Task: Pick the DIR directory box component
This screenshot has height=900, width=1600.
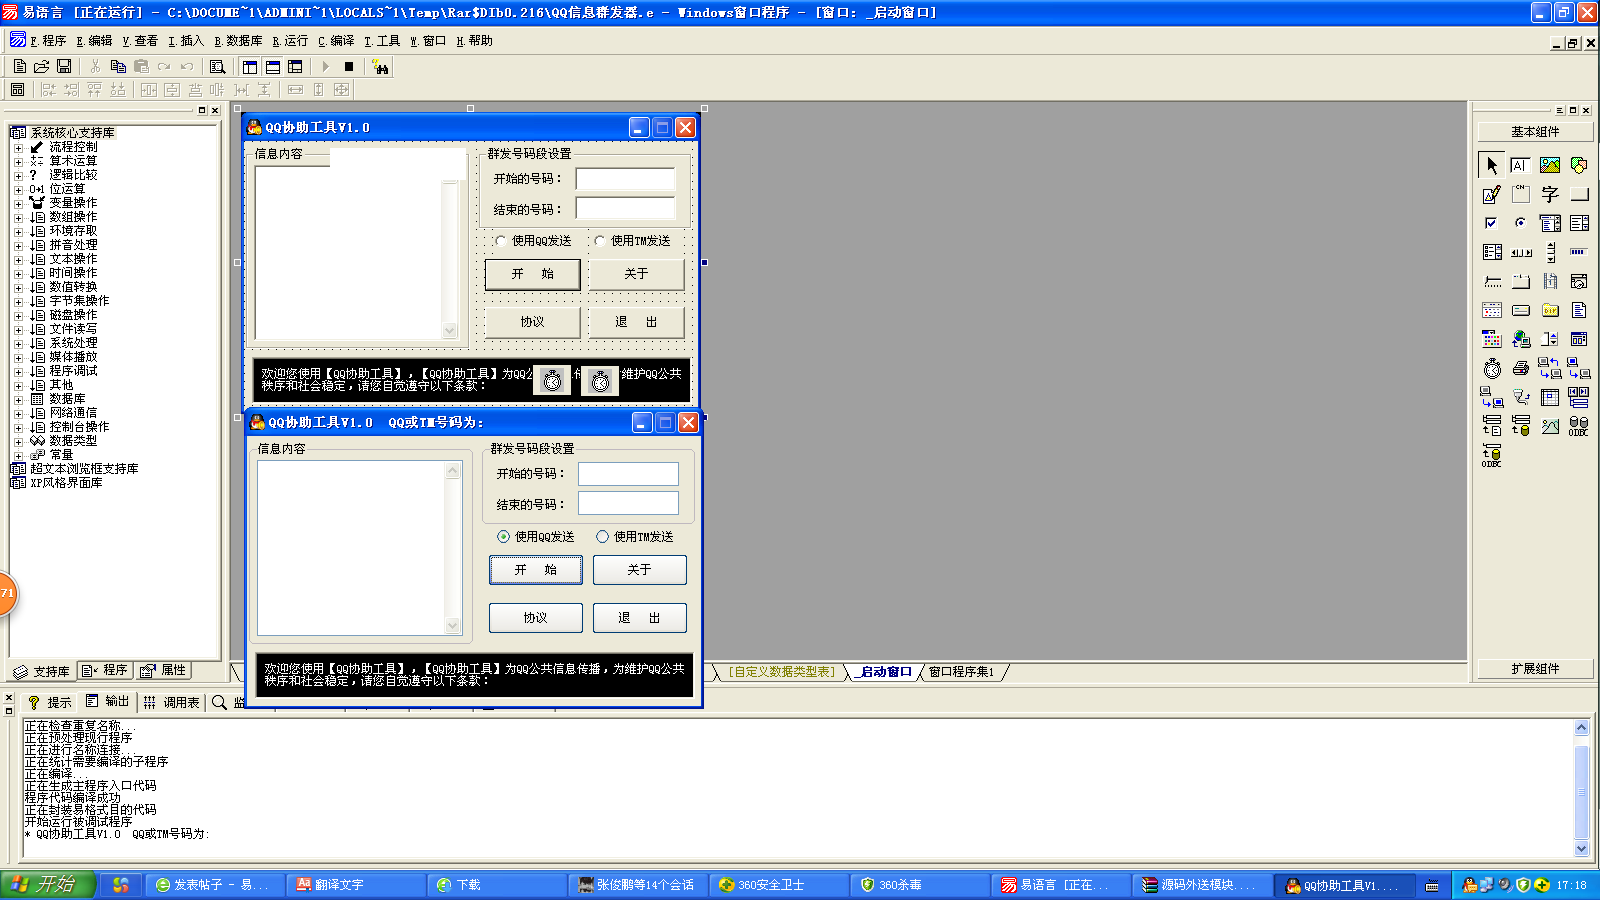Action: click(1550, 310)
